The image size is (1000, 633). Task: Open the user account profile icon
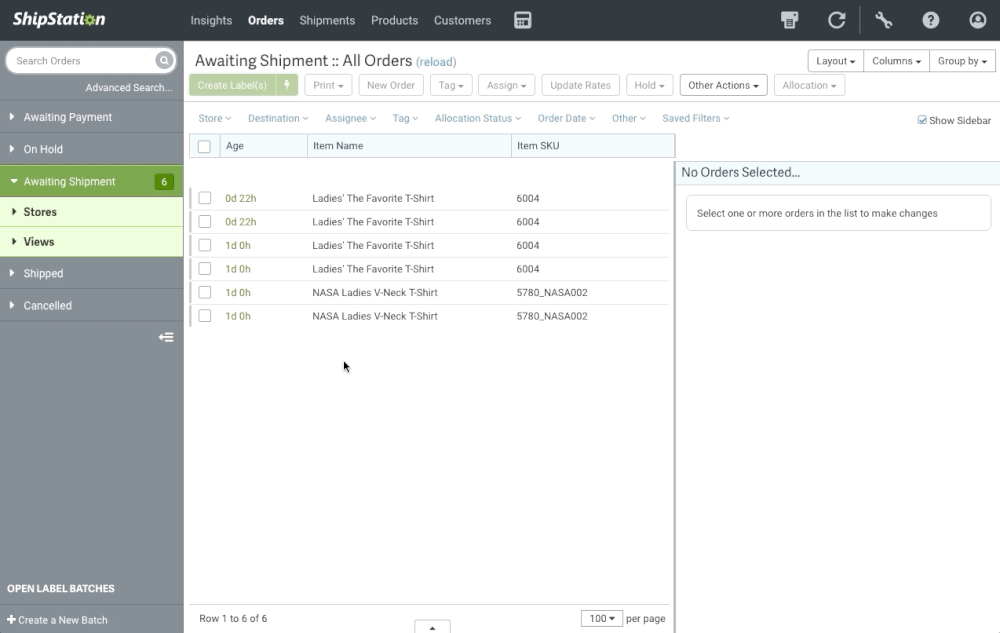977,20
